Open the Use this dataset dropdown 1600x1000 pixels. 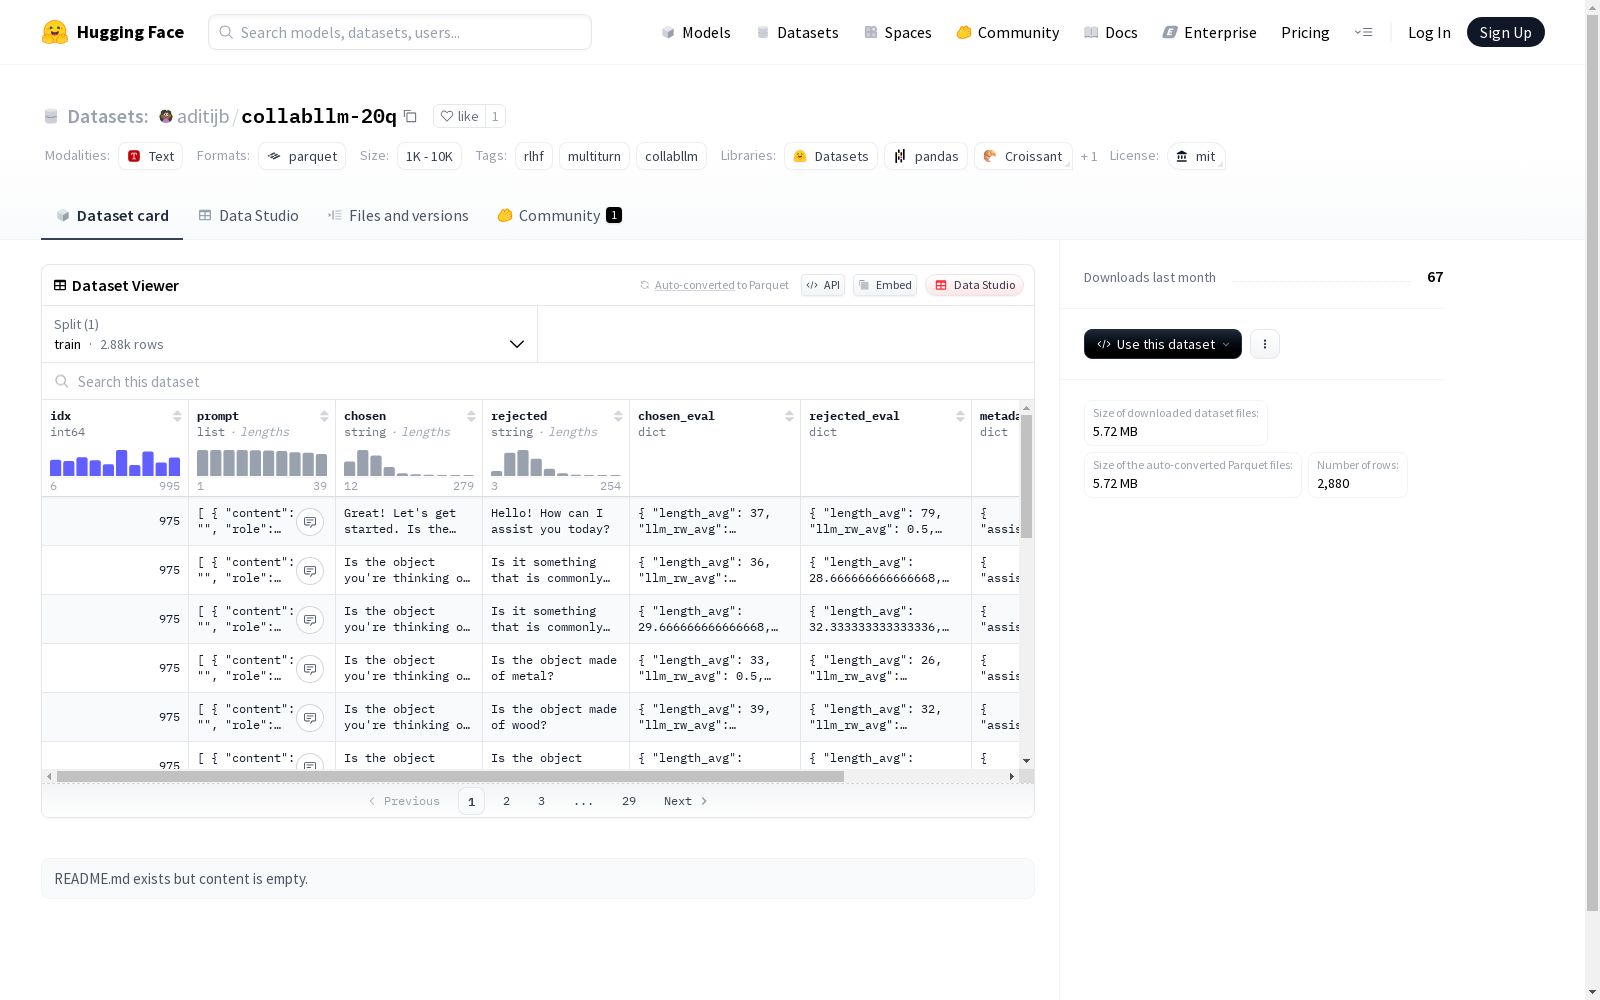point(1163,344)
